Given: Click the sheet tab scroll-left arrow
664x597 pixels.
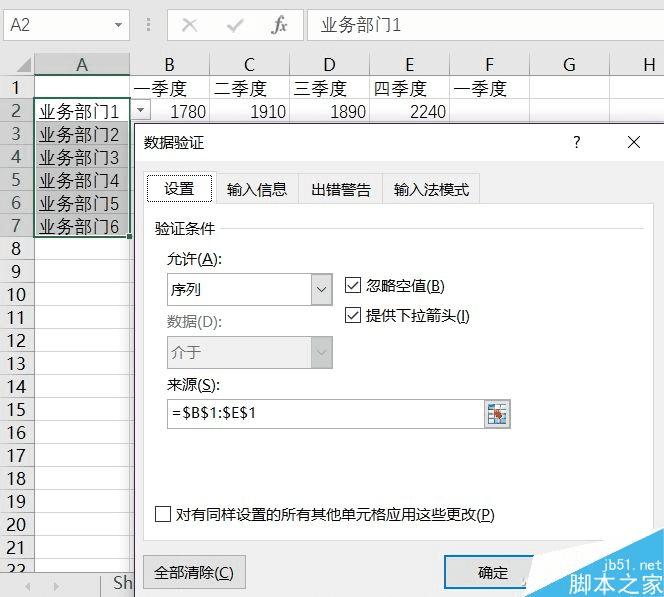Looking at the screenshot, I should pyautogui.click(x=28, y=586).
